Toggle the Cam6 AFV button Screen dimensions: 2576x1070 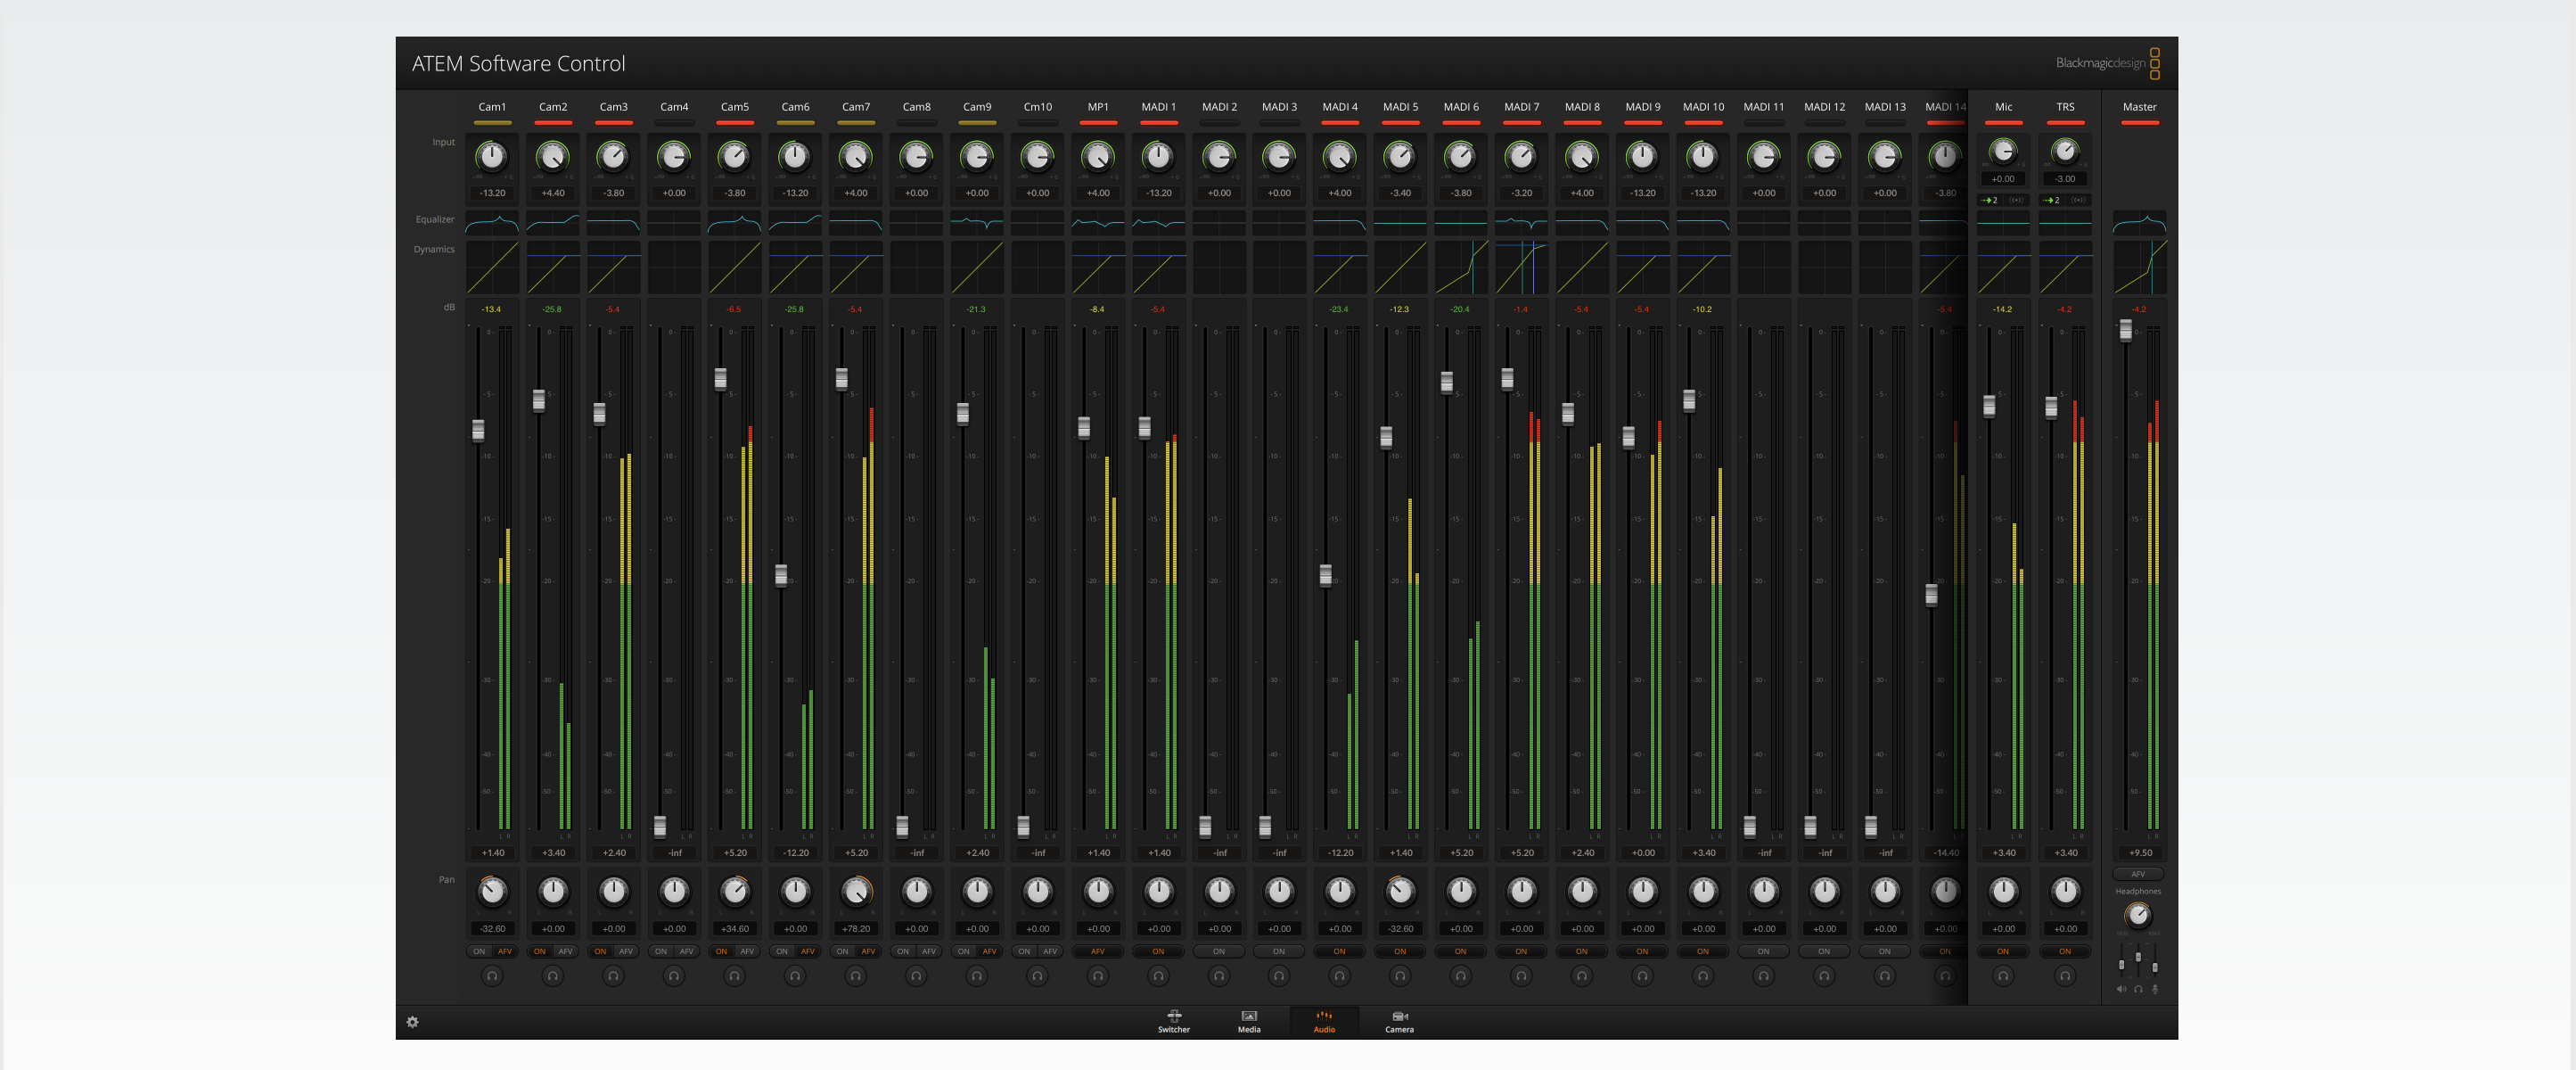coord(807,951)
